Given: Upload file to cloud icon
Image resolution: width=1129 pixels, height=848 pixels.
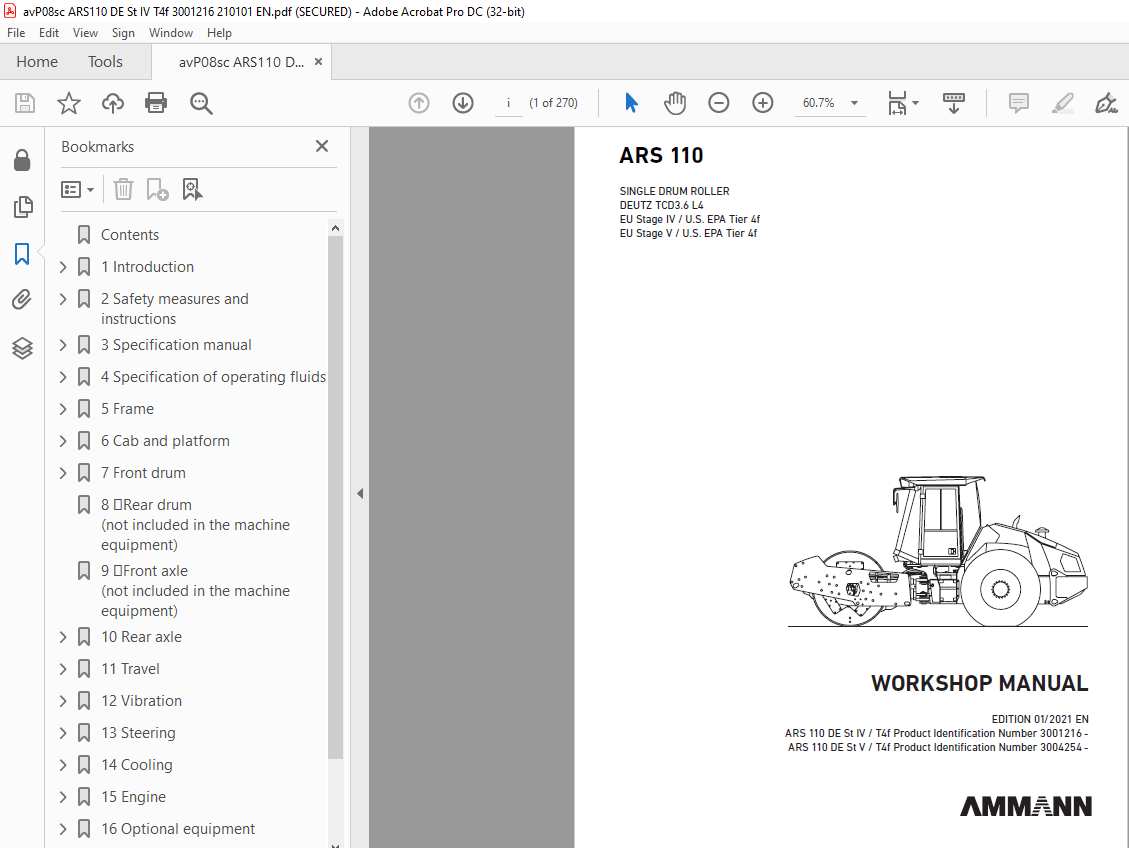Looking at the screenshot, I should 112,103.
